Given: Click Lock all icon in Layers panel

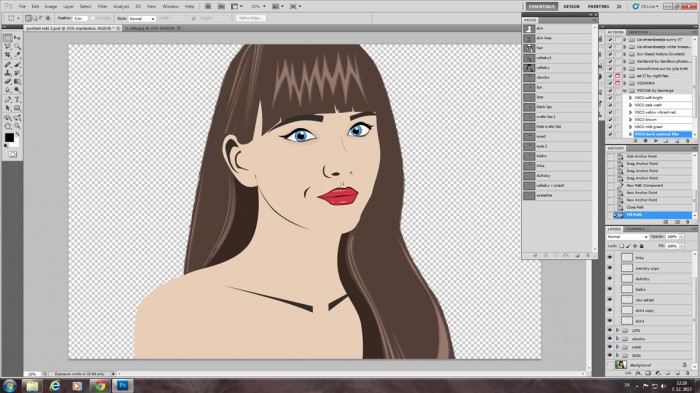Looking at the screenshot, I should 642,246.
